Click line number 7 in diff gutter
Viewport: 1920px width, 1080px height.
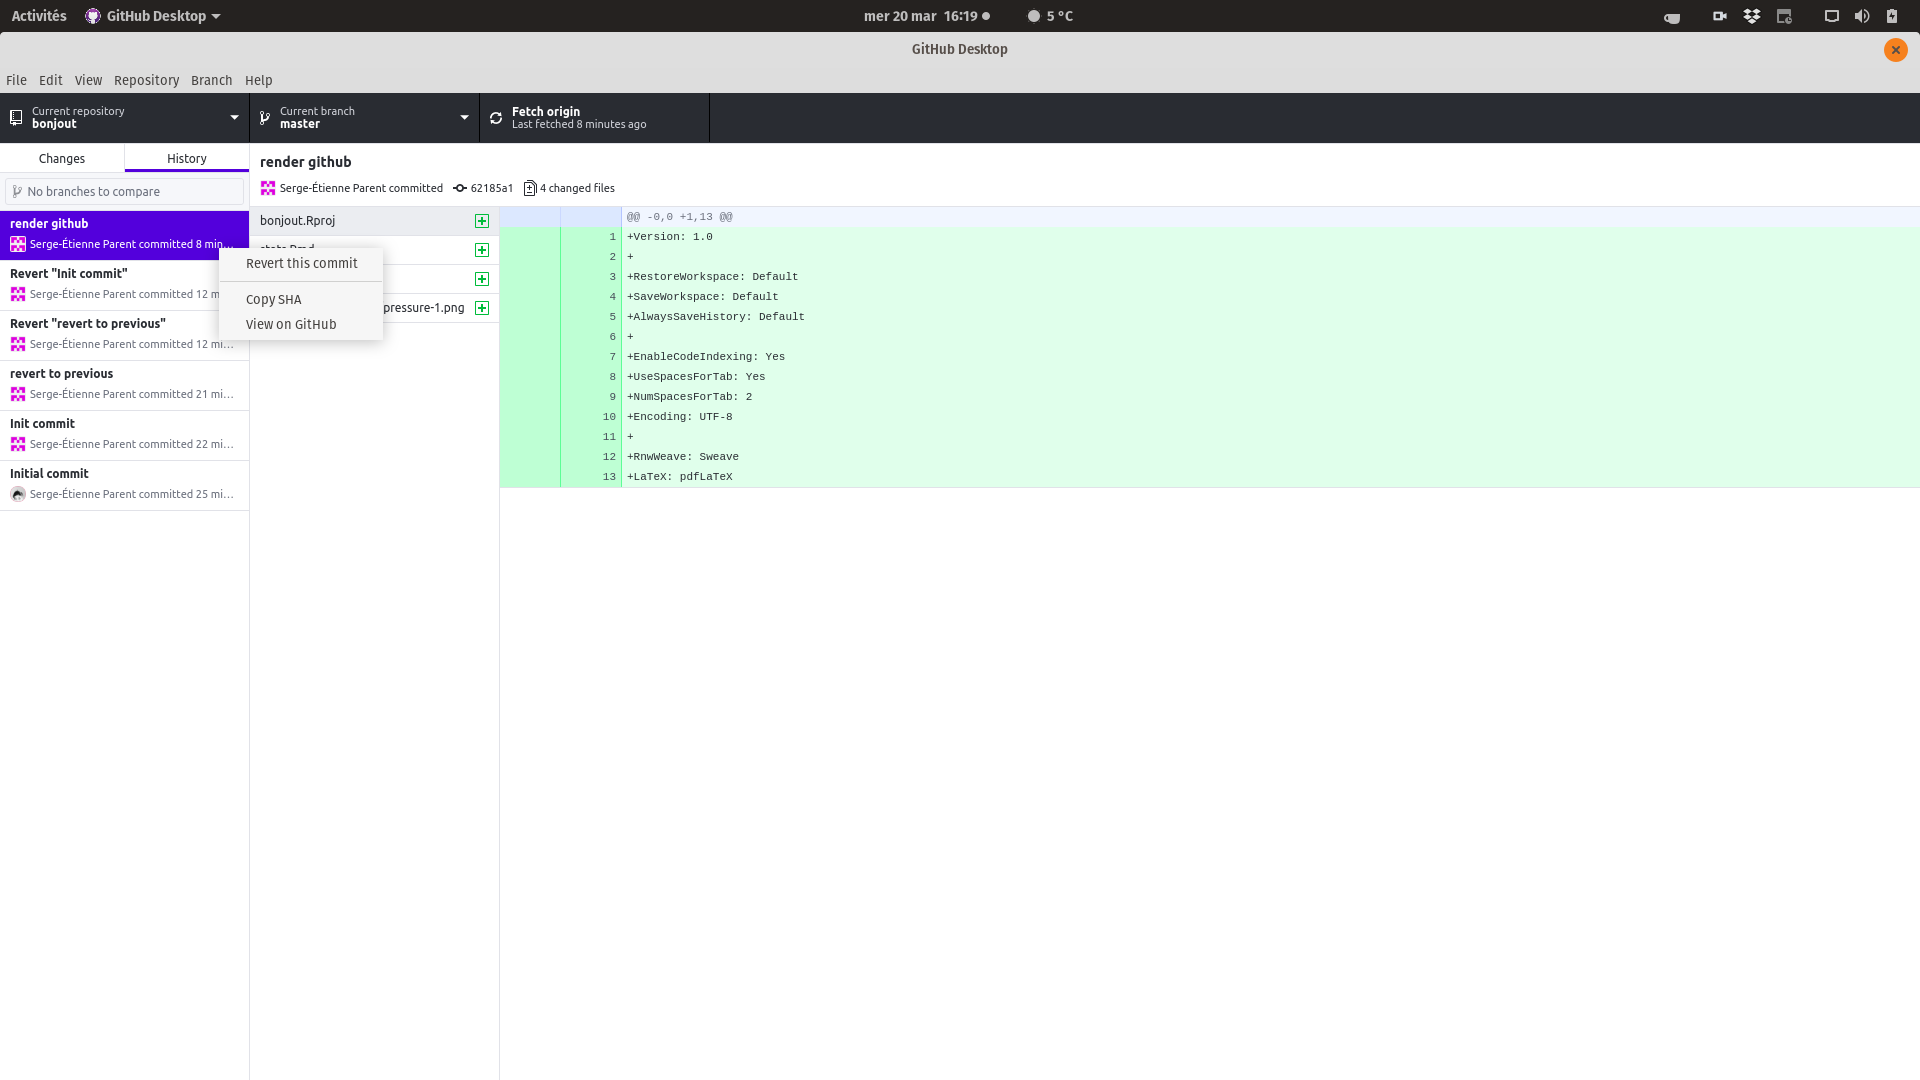tap(612, 357)
